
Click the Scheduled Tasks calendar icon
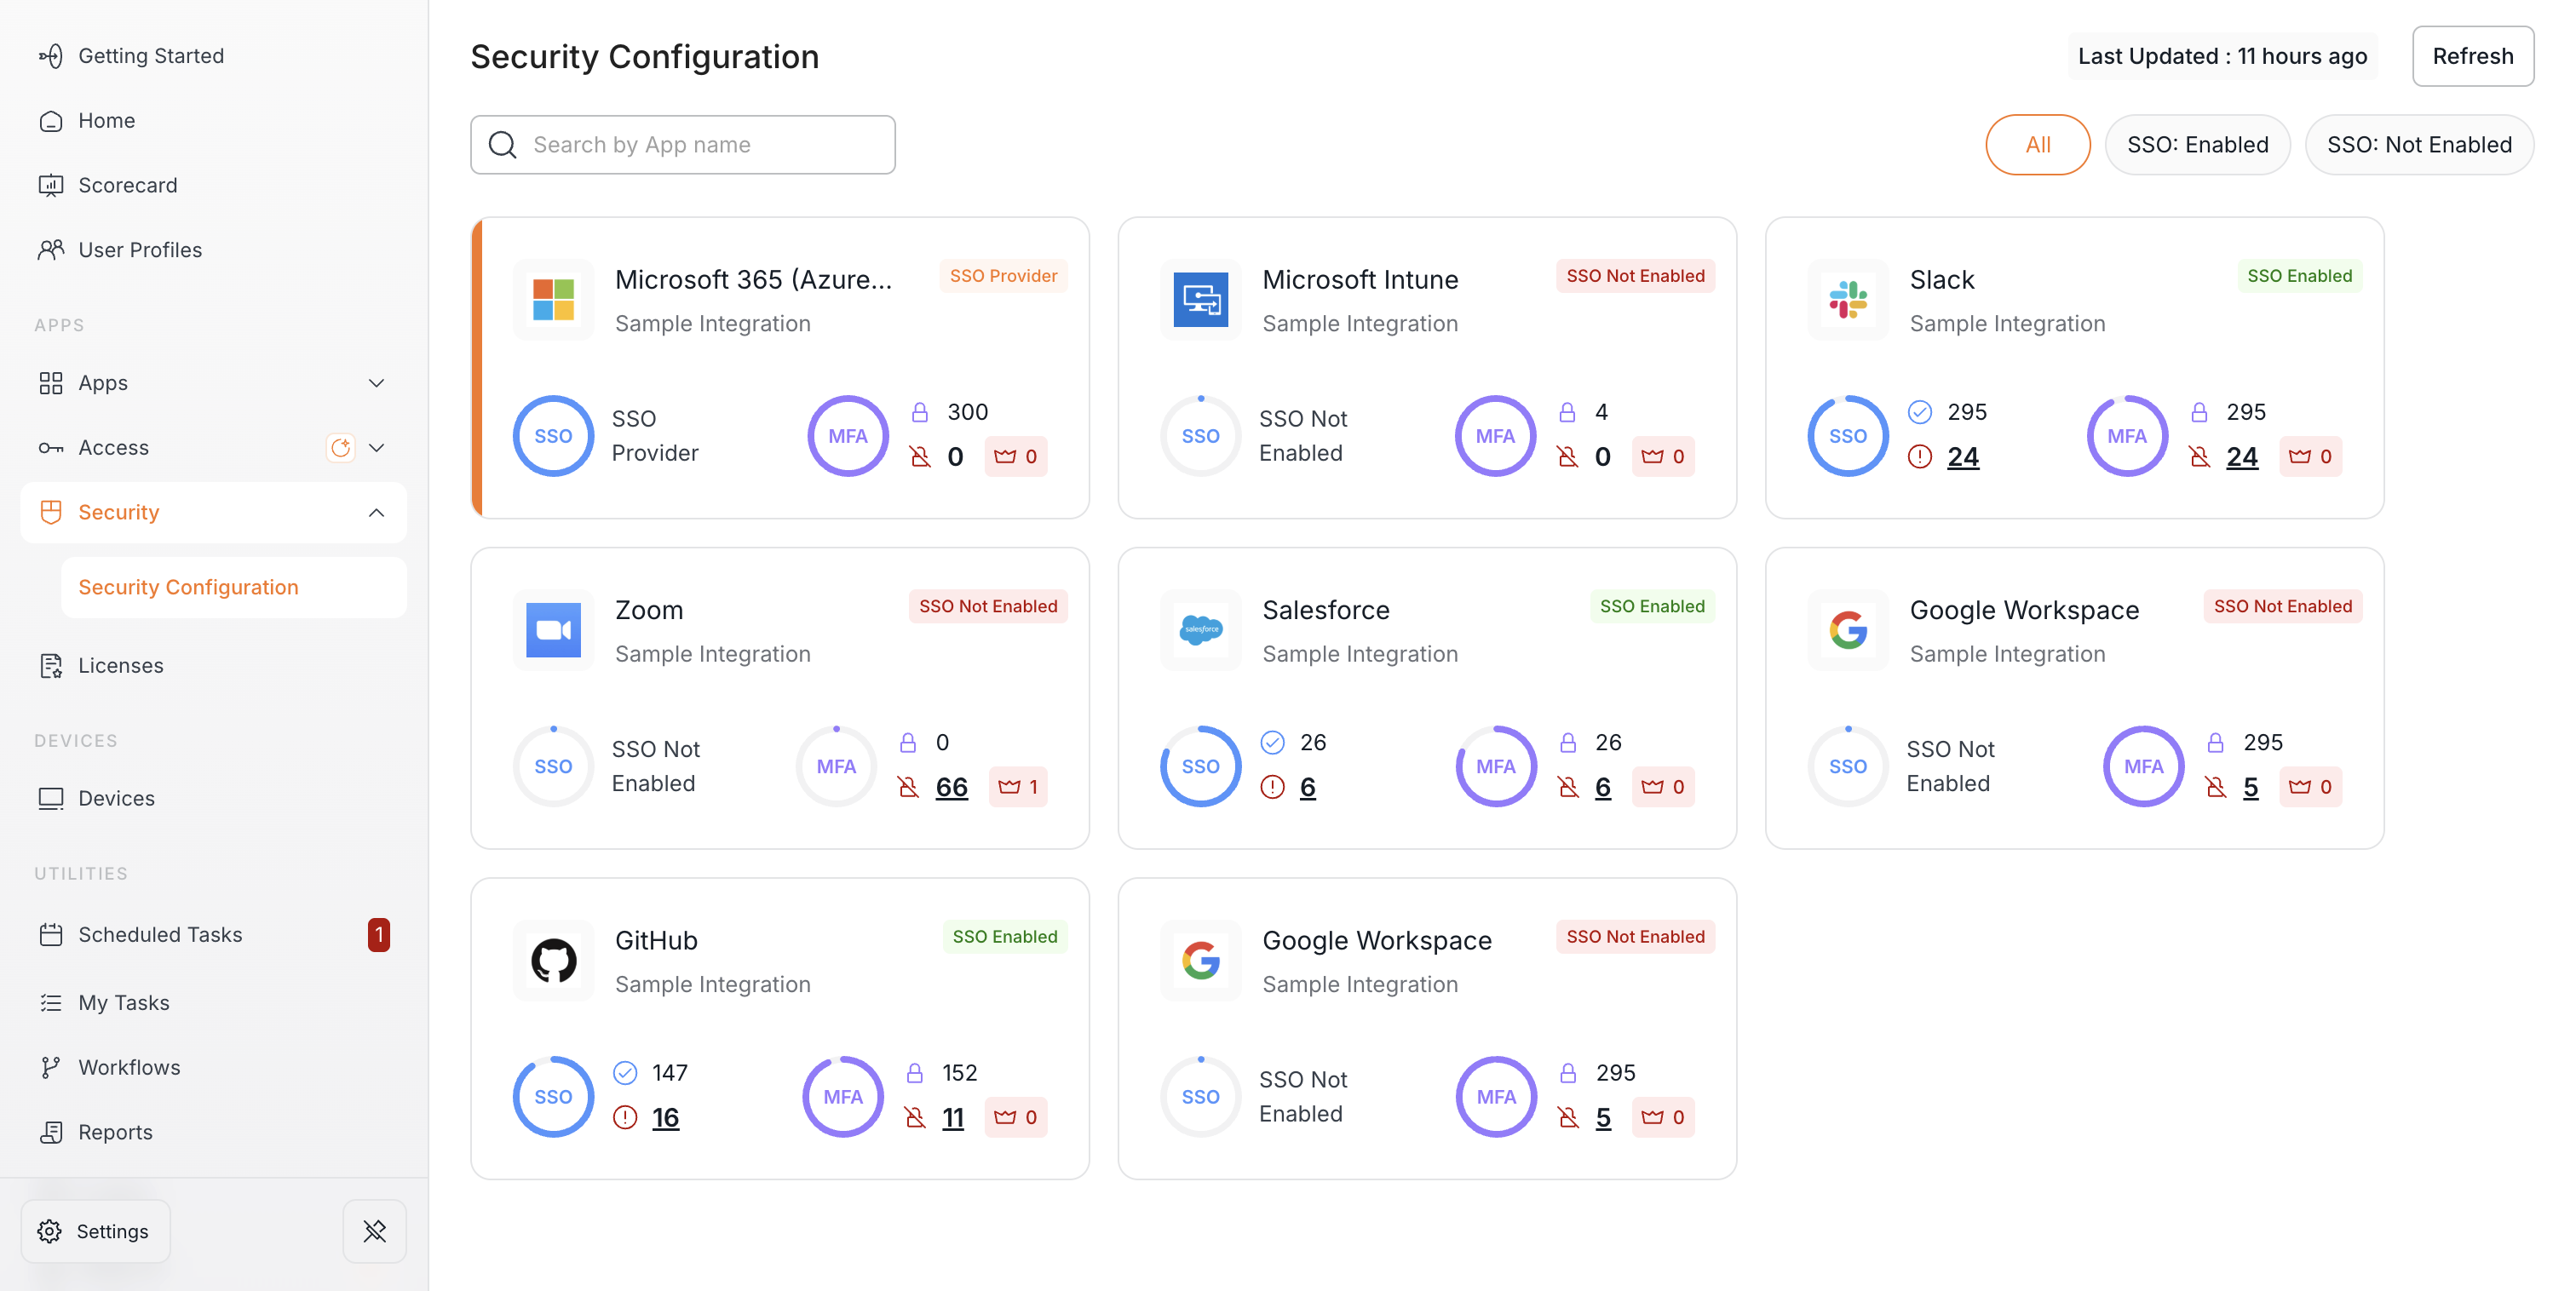point(51,935)
